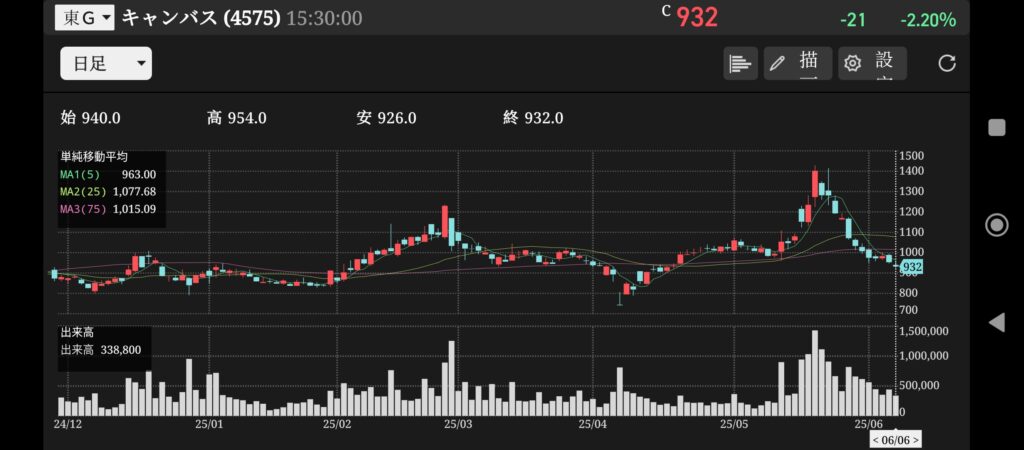Tap the キャンバス (4575) stock name

click(x=201, y=17)
